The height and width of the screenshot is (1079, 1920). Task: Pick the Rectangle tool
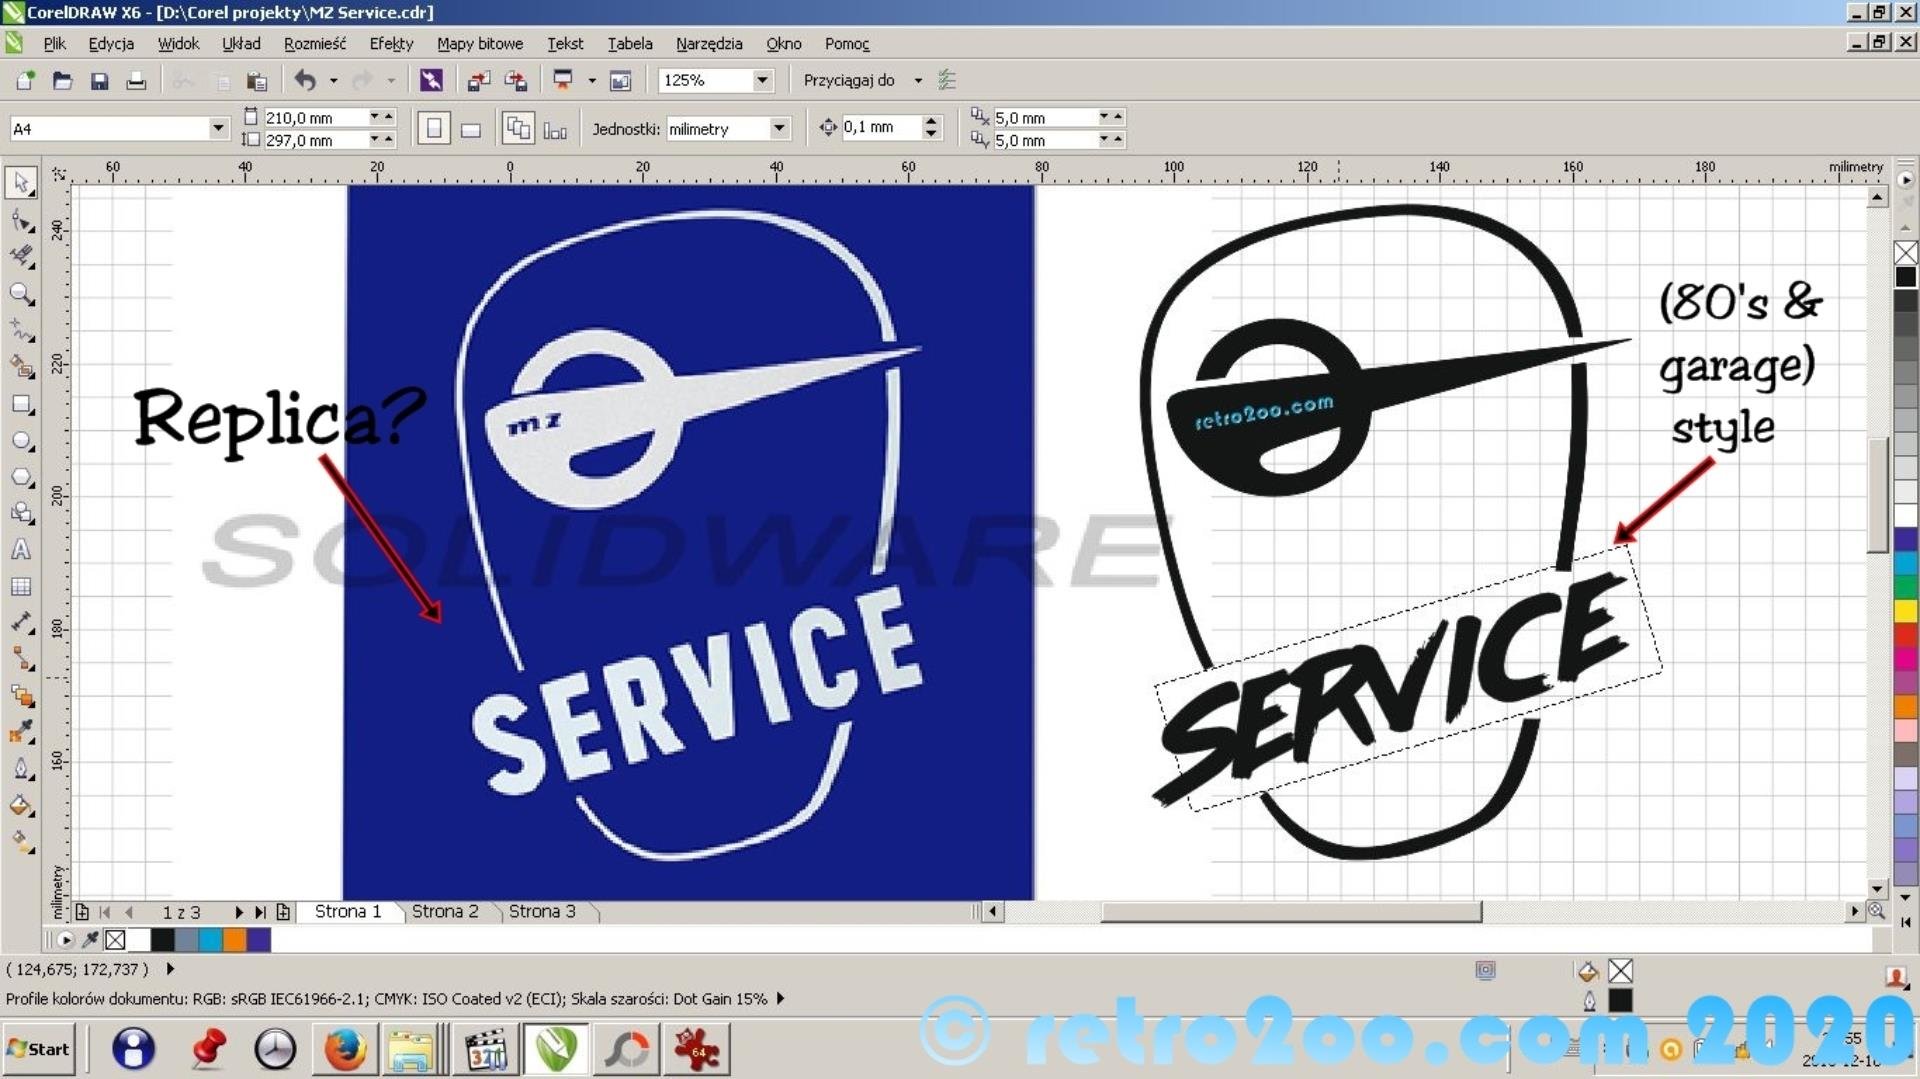pyautogui.click(x=21, y=405)
